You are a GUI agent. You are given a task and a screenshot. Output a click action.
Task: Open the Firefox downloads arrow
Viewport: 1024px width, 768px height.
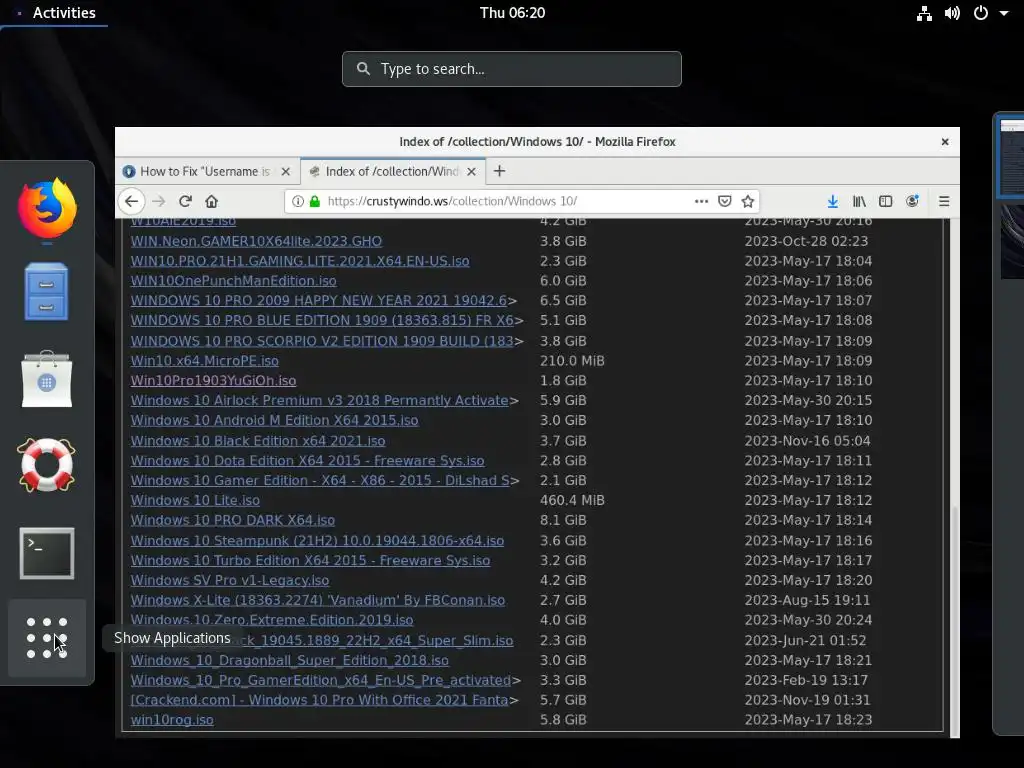[833, 201]
